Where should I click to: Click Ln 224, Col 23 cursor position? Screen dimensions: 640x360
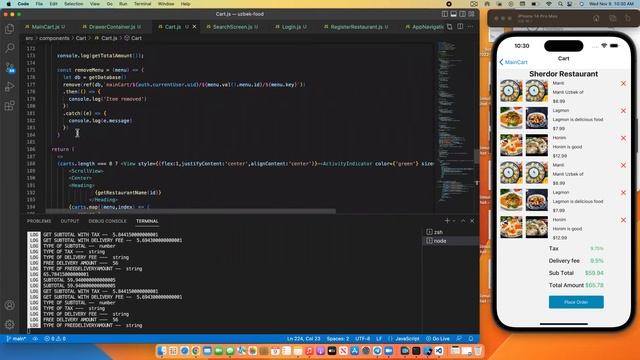click(x=303, y=339)
